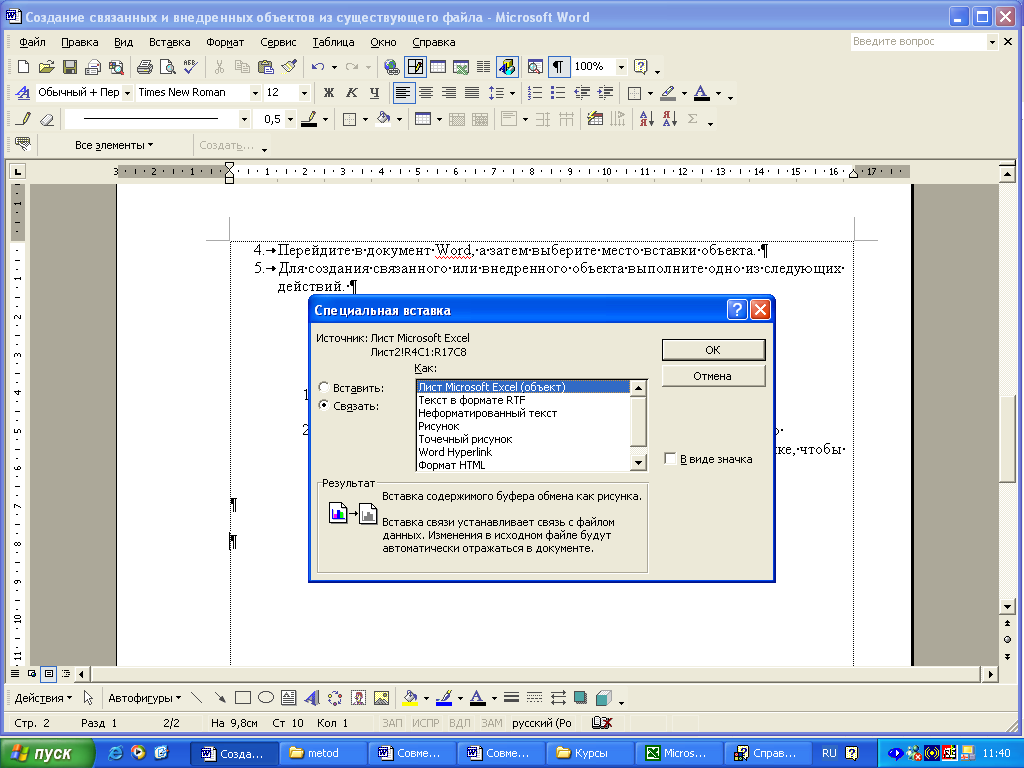Toggle show paragraph marks icon

pyautogui.click(x=558, y=67)
